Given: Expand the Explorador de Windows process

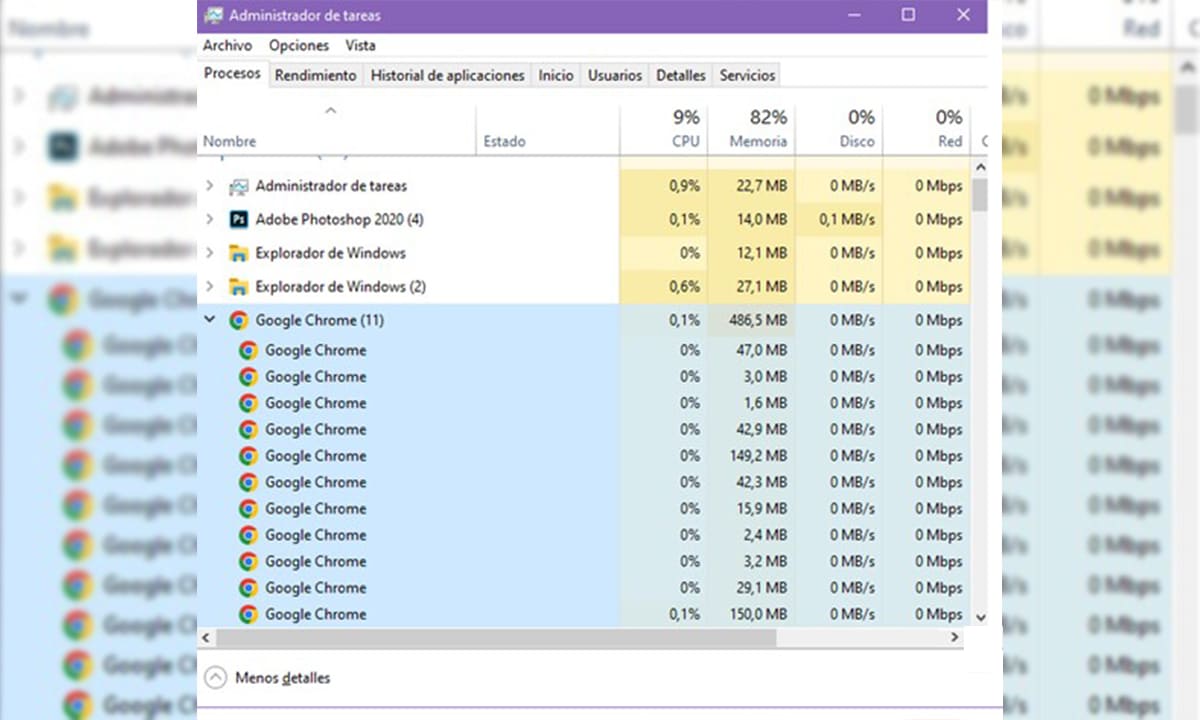Looking at the screenshot, I should click(x=209, y=253).
